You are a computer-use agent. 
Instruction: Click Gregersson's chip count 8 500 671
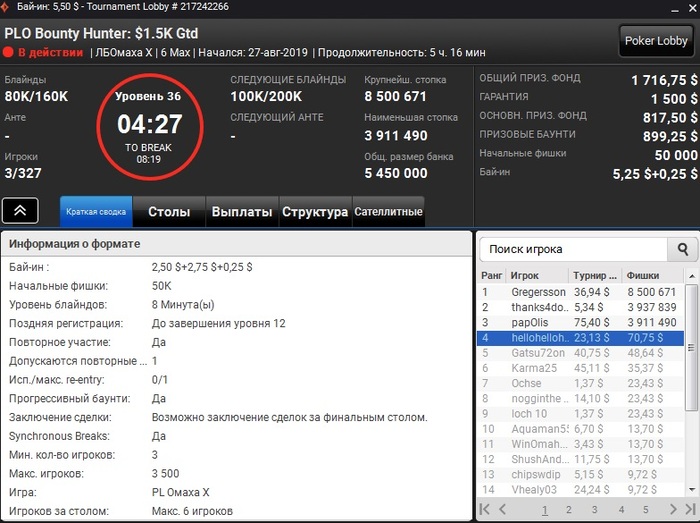coord(652,292)
